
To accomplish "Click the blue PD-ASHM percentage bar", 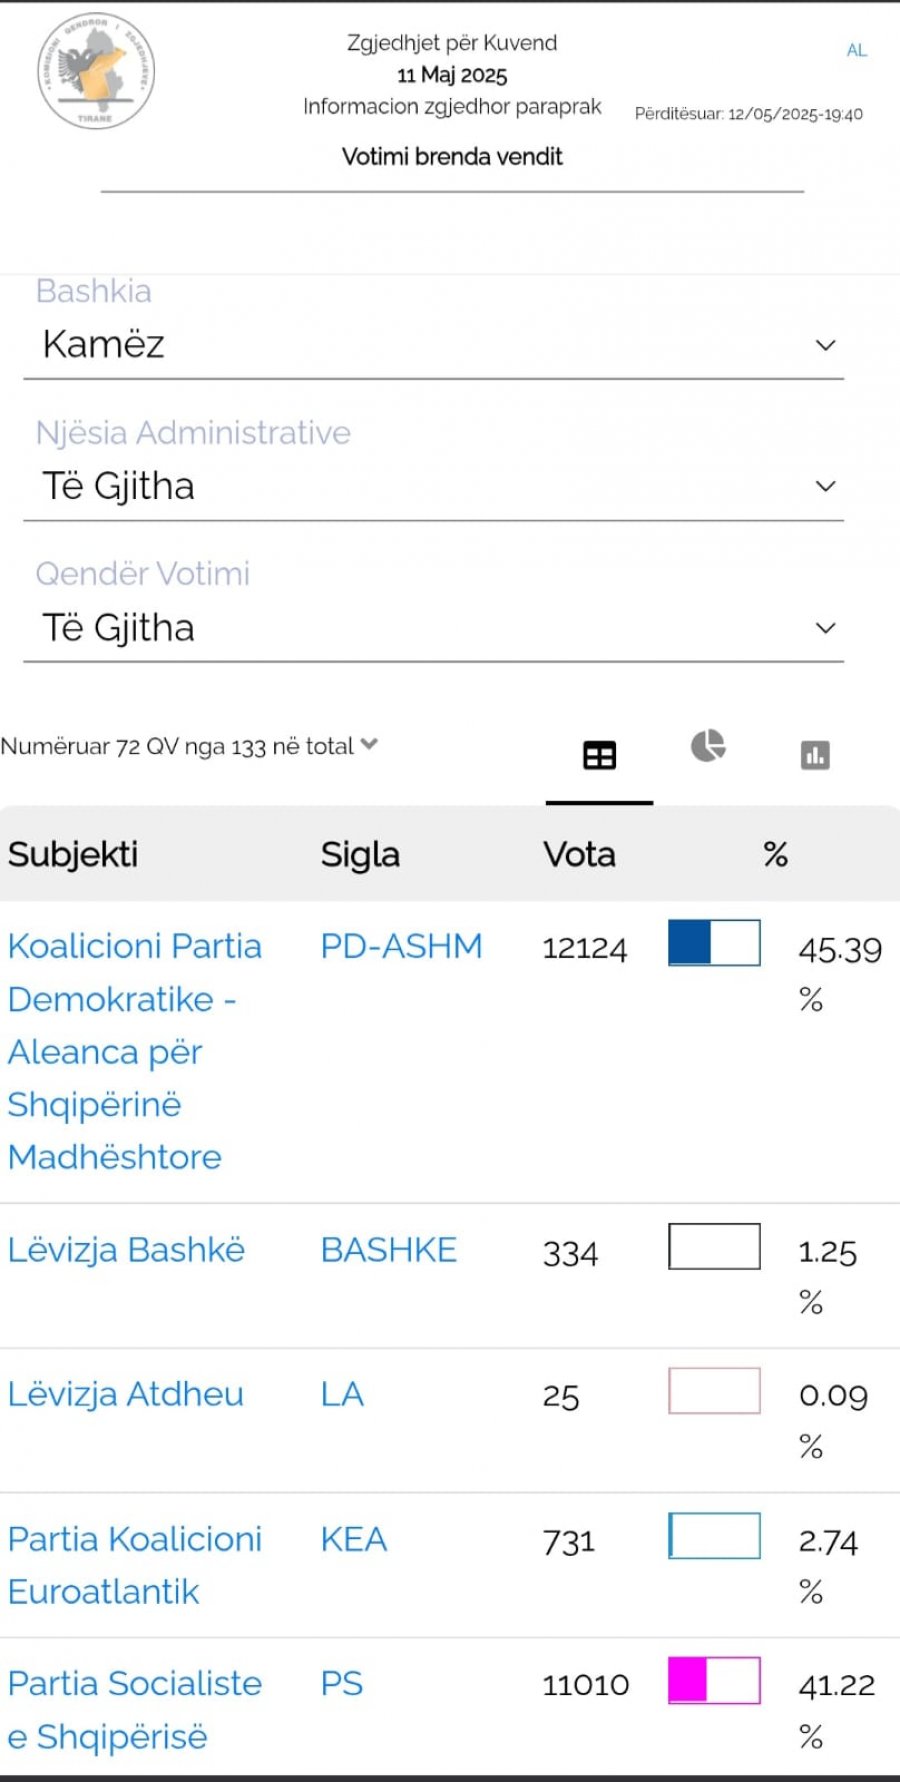I will tap(714, 943).
